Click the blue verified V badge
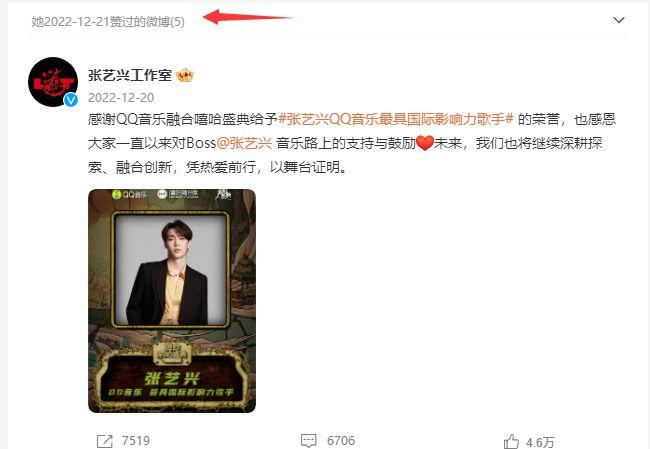The width and height of the screenshot is (650, 449). tap(71, 100)
